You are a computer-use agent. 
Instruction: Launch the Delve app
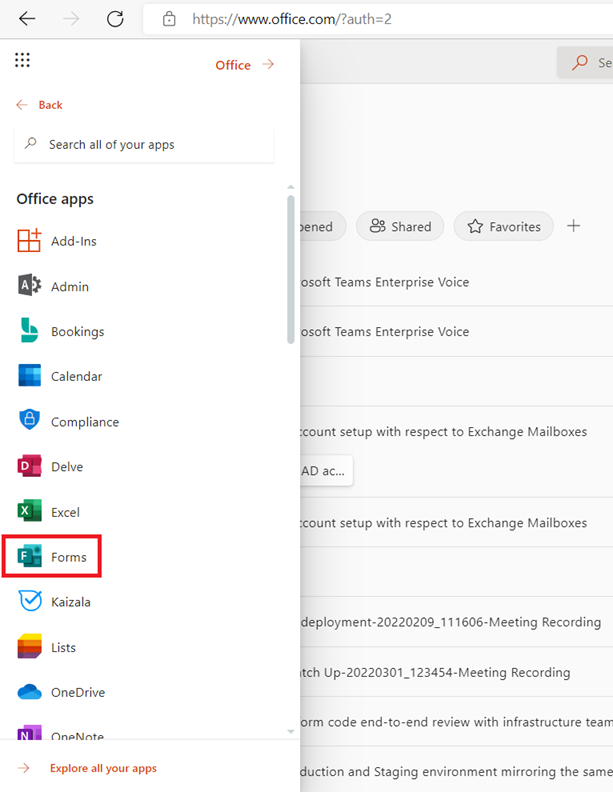click(30, 466)
